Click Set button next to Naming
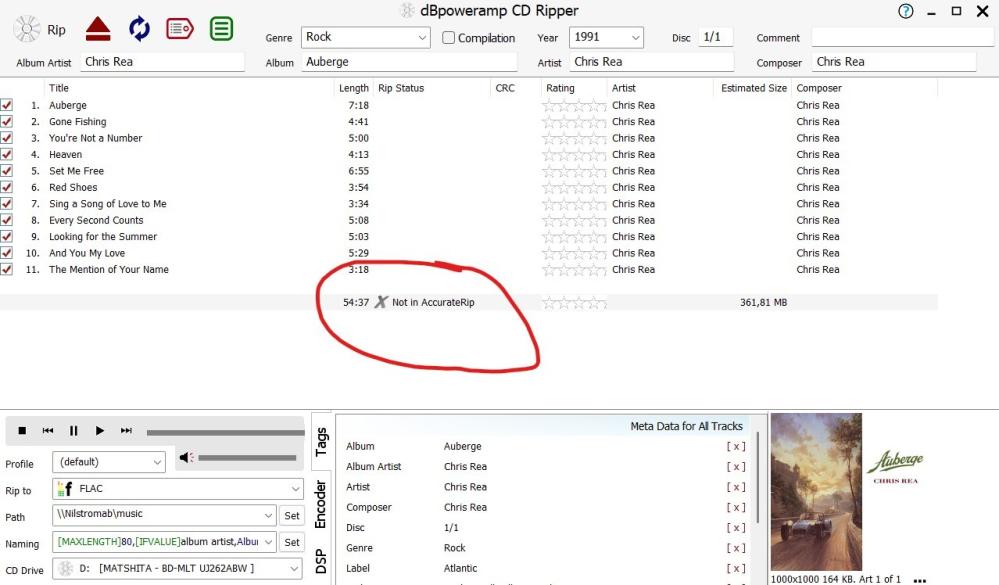Image resolution: width=999 pixels, height=585 pixels. [x=292, y=542]
